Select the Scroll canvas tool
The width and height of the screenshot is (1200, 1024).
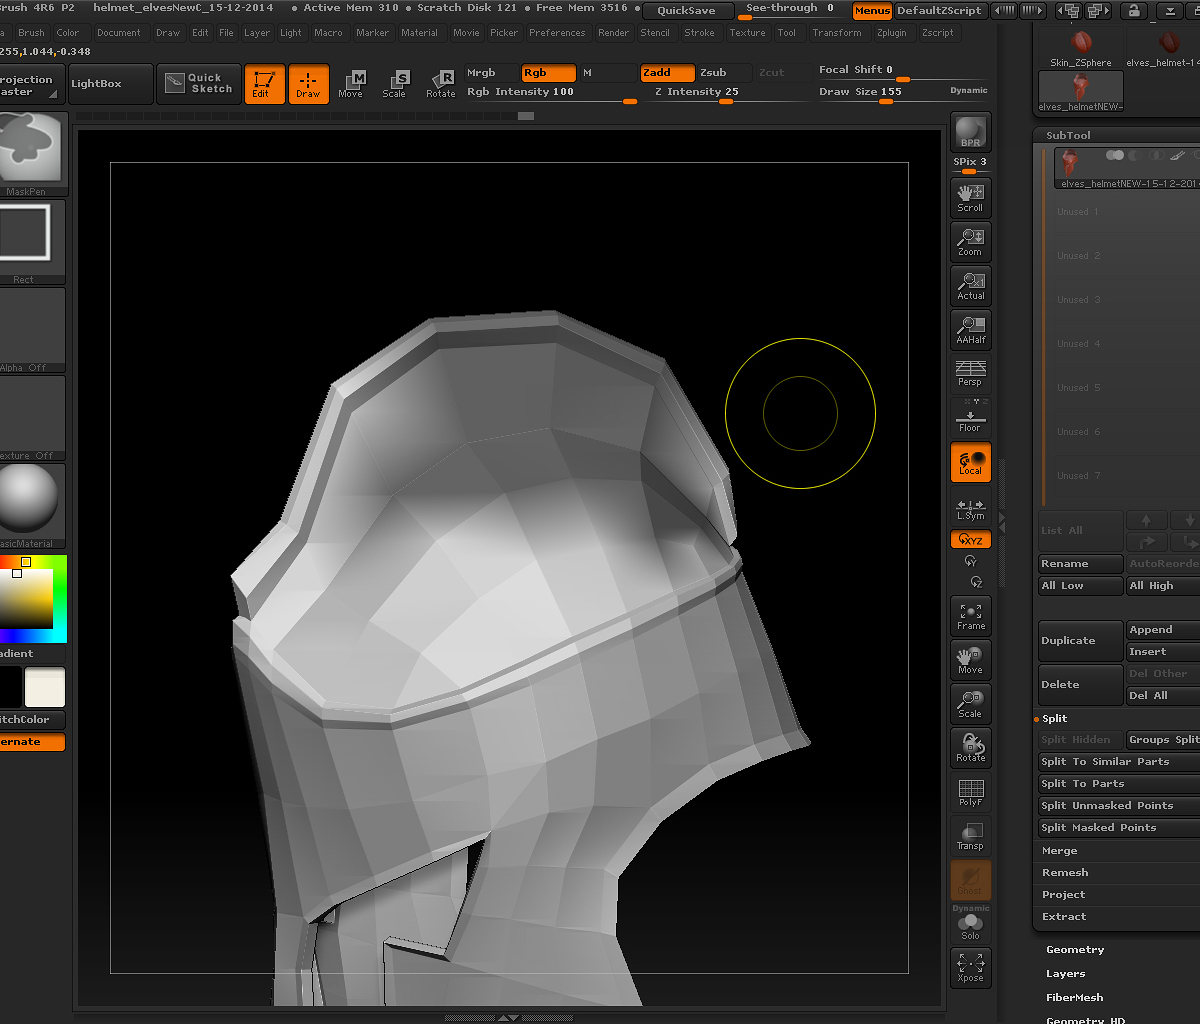pyautogui.click(x=970, y=197)
